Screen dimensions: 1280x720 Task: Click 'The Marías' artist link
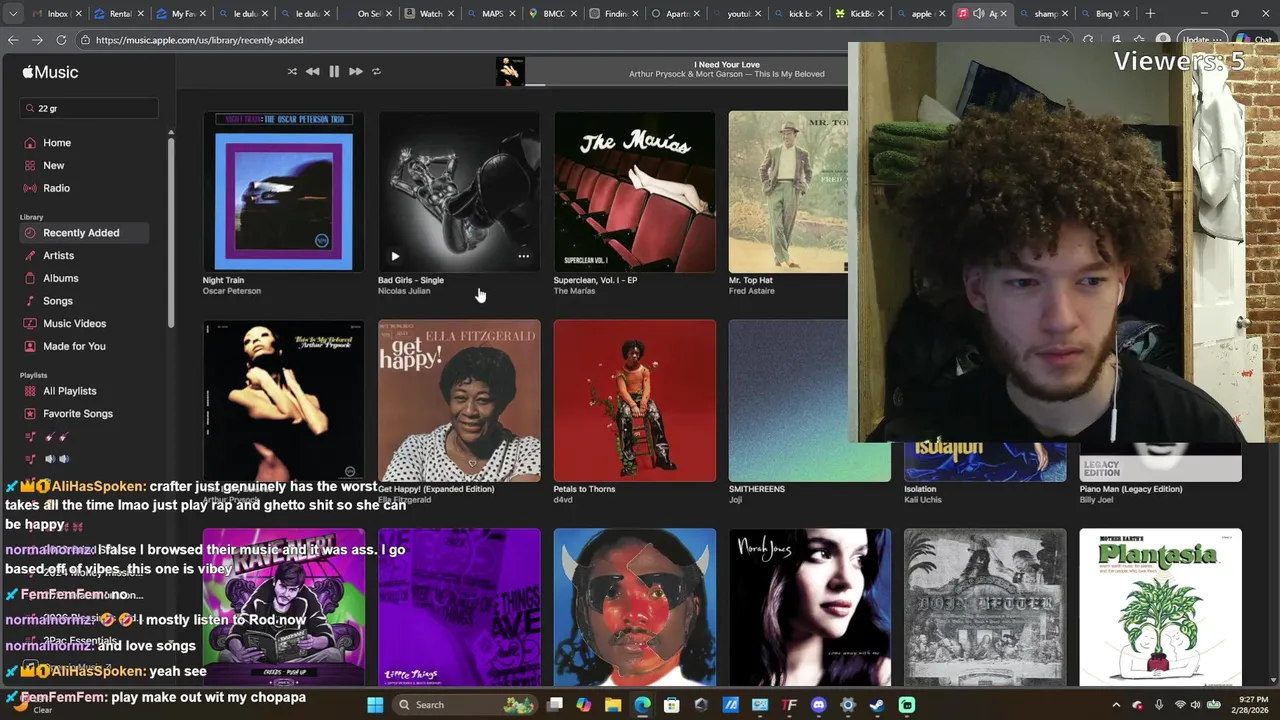coord(574,291)
